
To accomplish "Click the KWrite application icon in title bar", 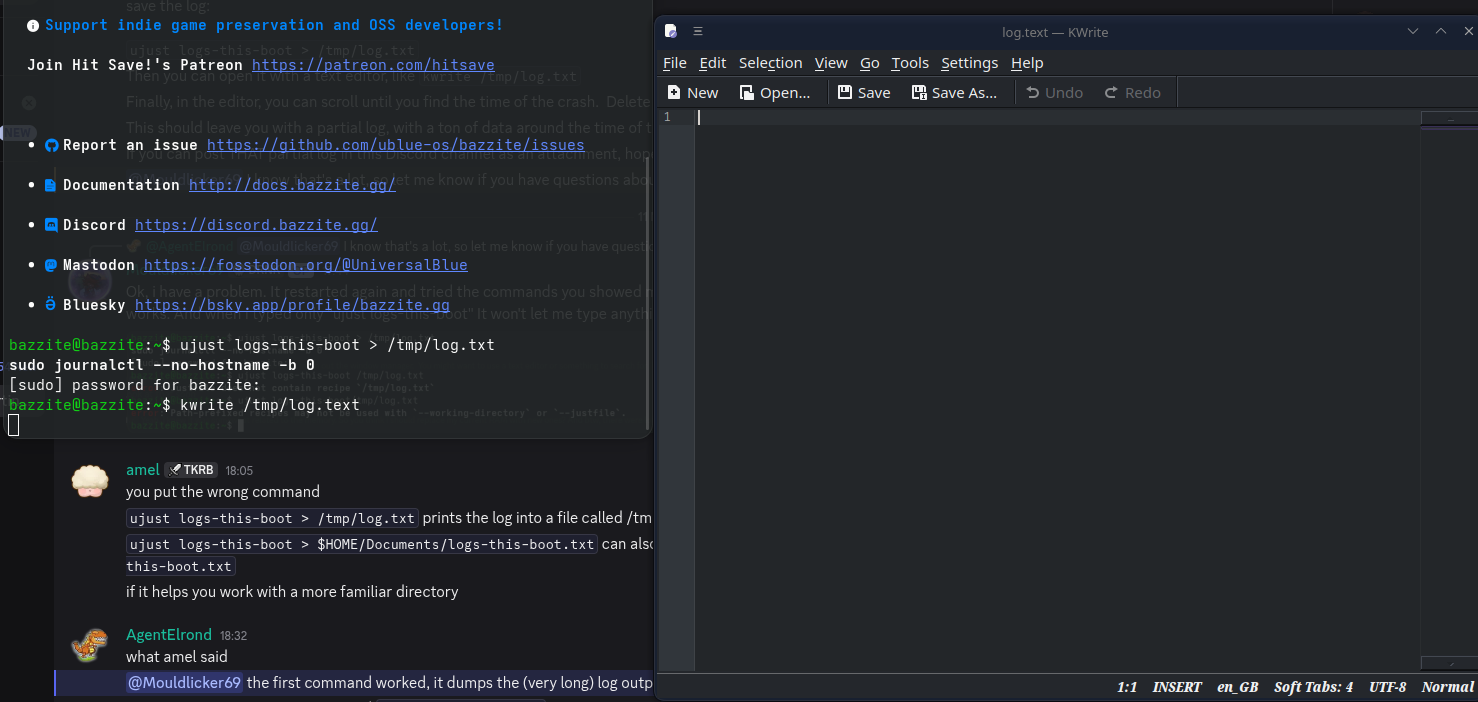I will click(x=671, y=31).
